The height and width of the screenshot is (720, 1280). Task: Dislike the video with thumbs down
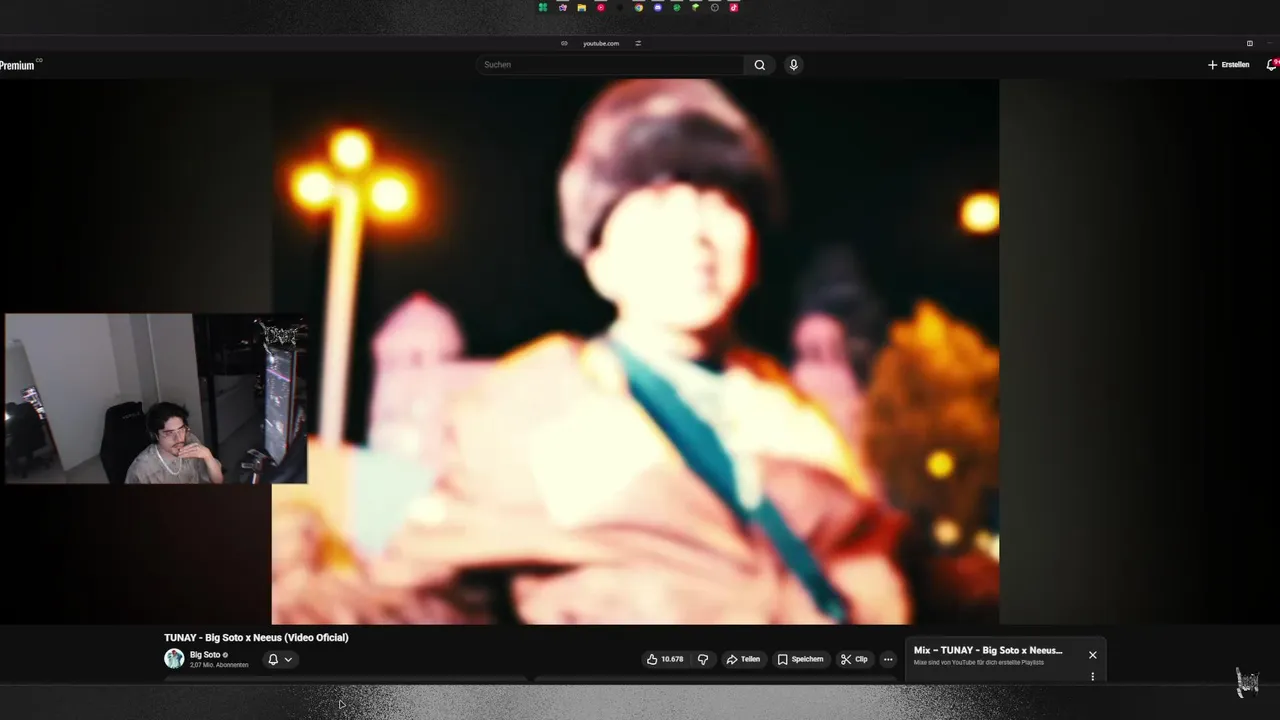pyautogui.click(x=702, y=659)
